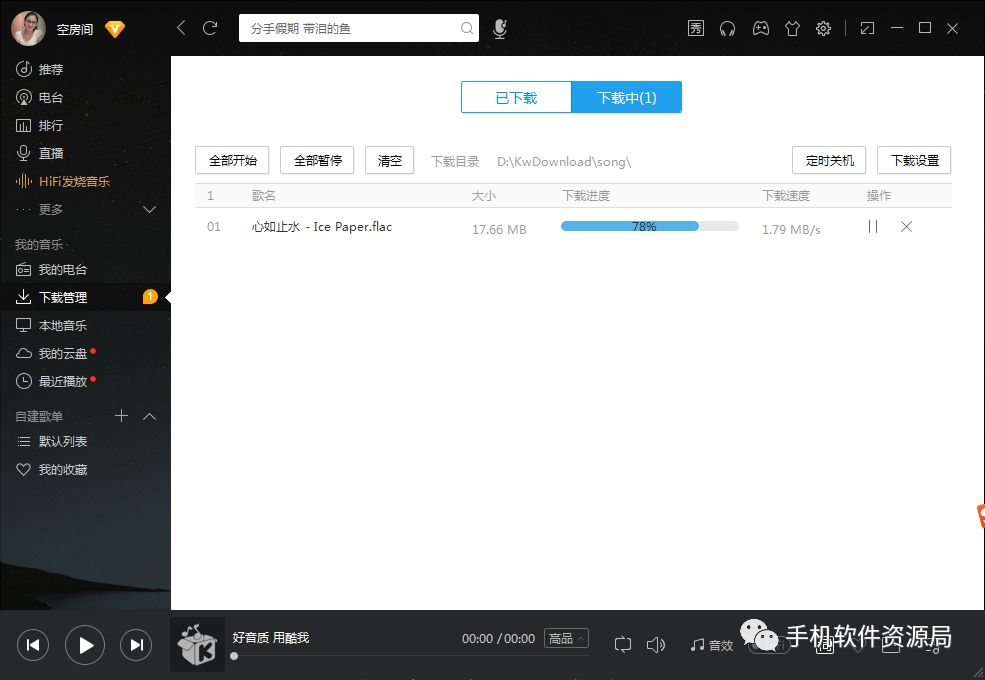The image size is (985, 680).
Task: Click the headphones icon in titlebar
Action: click(x=727, y=28)
